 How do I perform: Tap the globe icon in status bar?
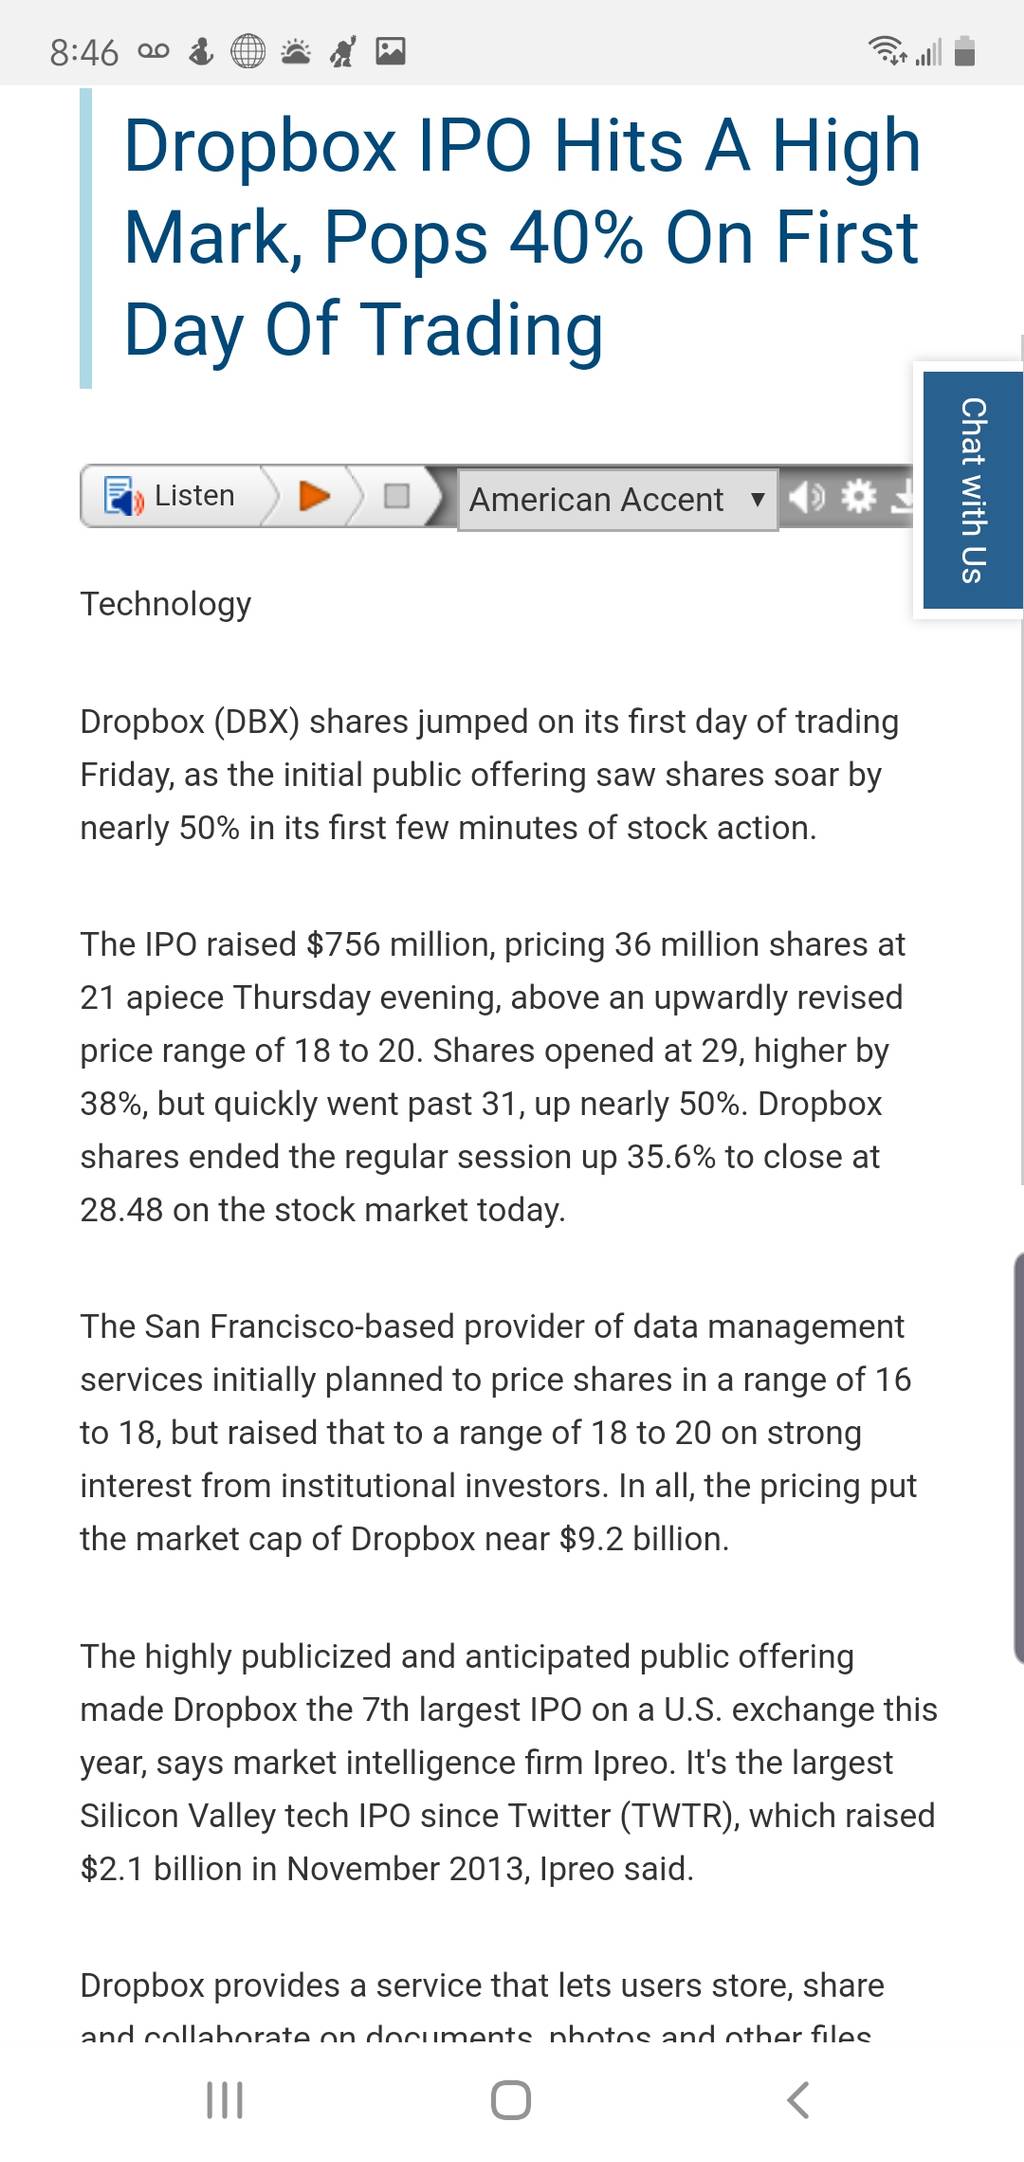(x=248, y=51)
